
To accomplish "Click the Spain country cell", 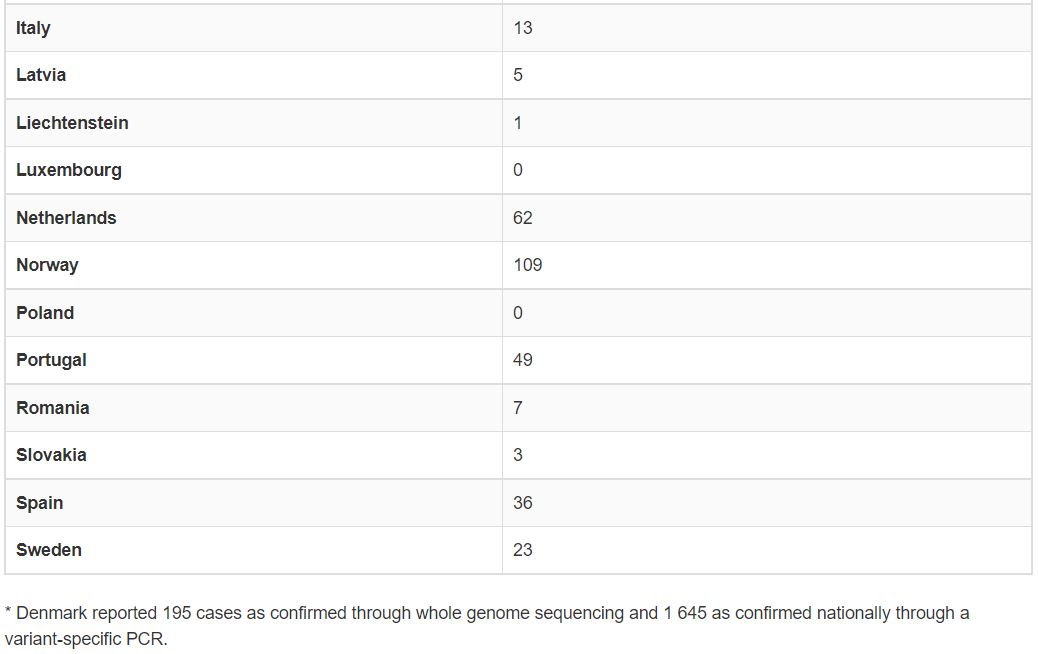I will 40,503.
